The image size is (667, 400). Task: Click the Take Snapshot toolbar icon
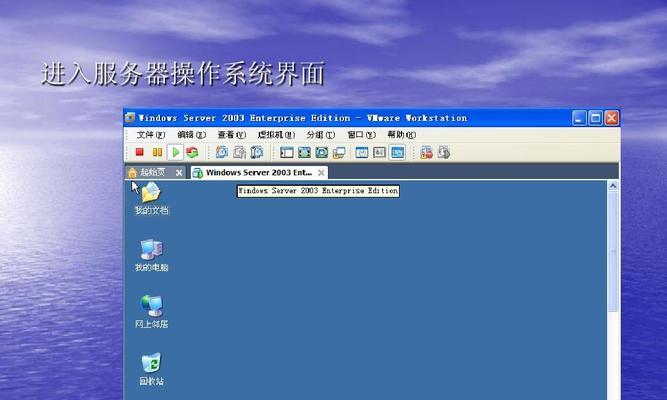click(222, 152)
